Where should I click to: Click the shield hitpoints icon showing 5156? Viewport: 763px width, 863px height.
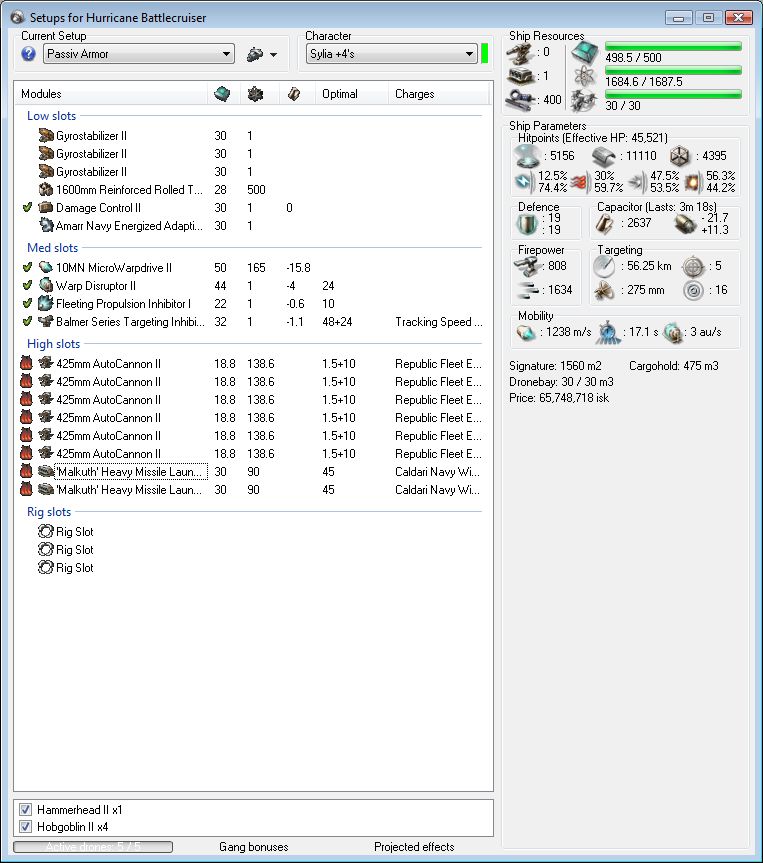point(527,156)
